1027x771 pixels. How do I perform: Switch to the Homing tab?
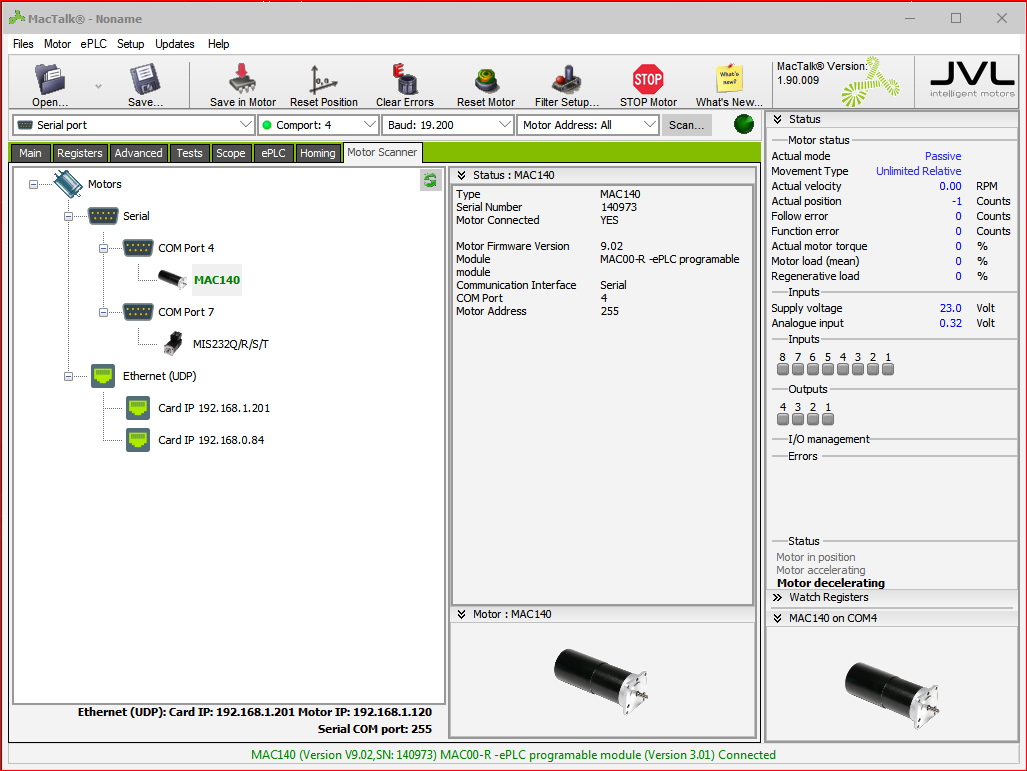pos(318,153)
